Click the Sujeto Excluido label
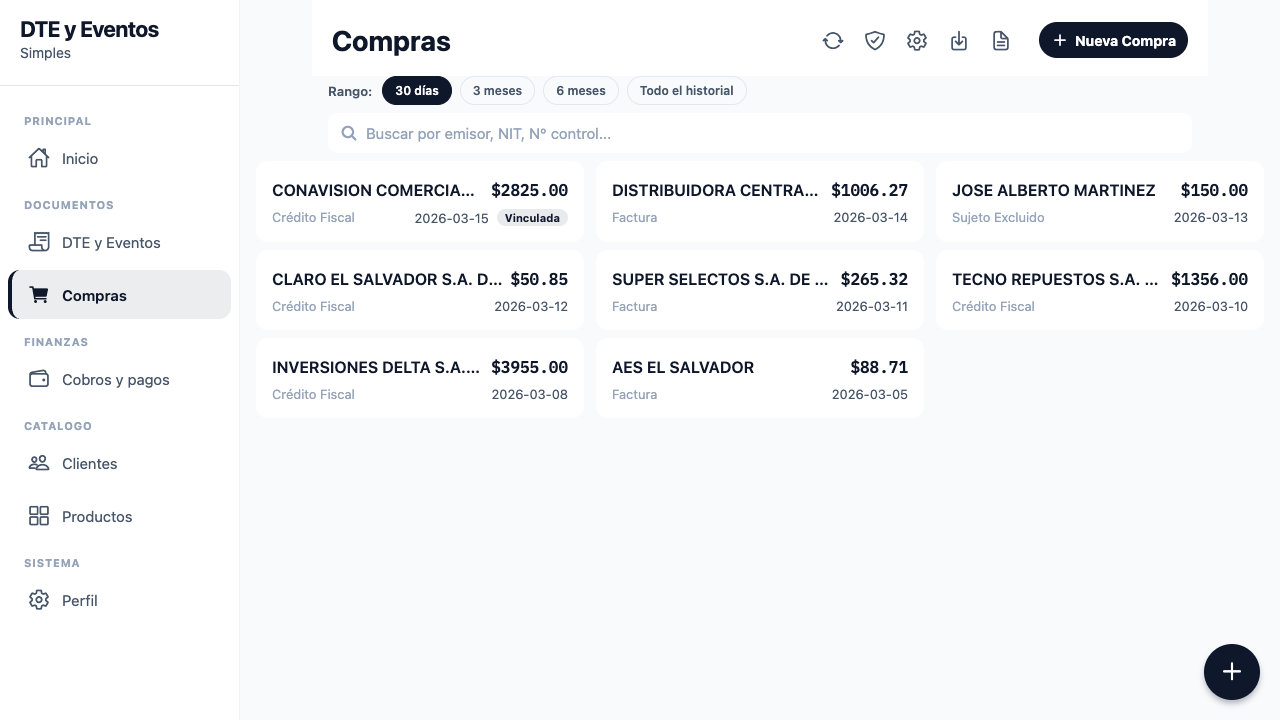The image size is (1280, 720). coord(998,217)
